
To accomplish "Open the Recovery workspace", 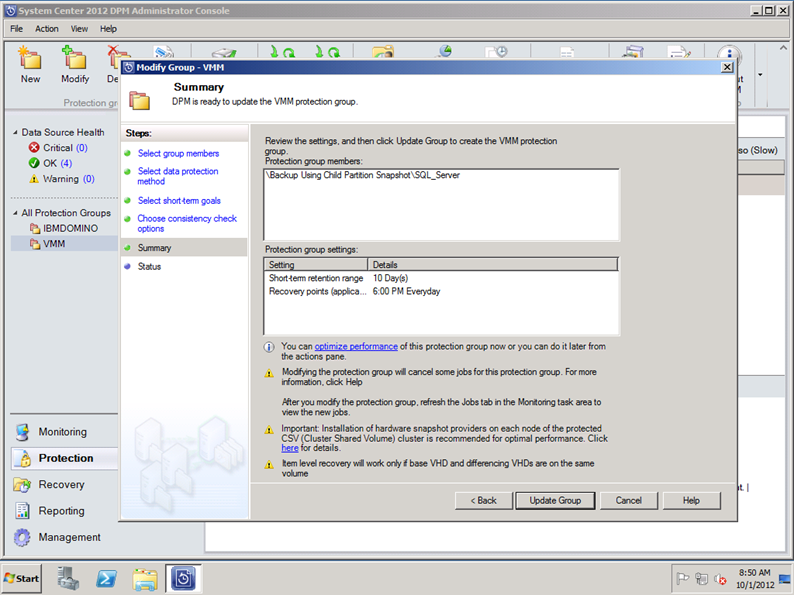I will tap(63, 485).
